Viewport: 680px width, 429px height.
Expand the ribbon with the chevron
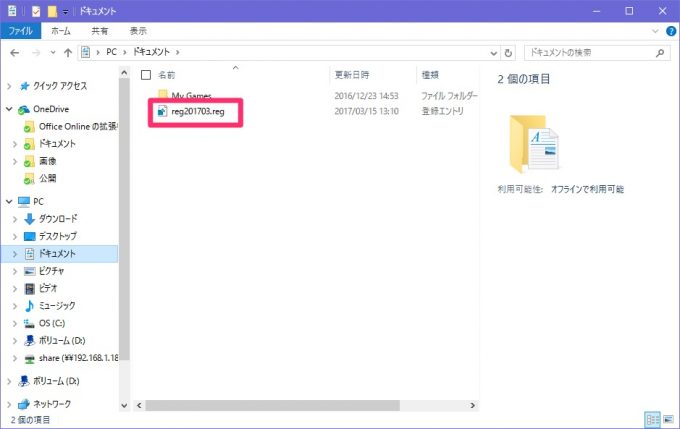pyautogui.click(x=655, y=31)
